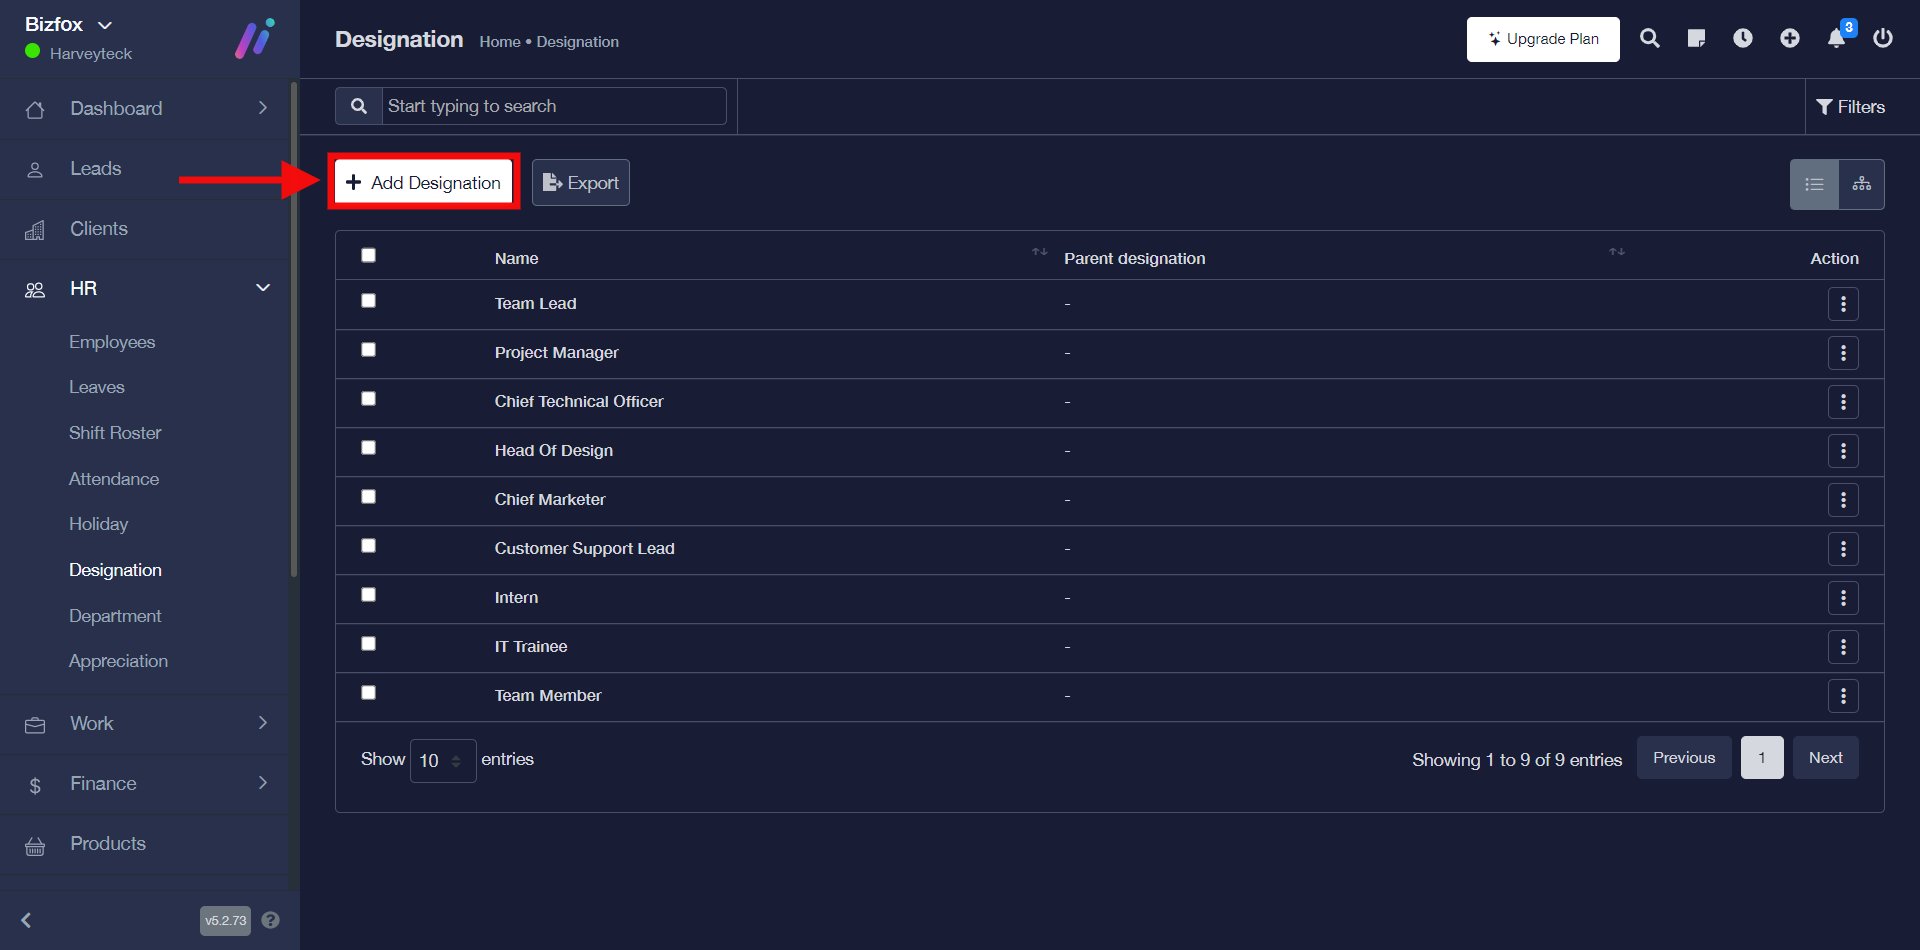Switch to hierarchy chart view
Viewport: 1920px width, 950px height.
pyautogui.click(x=1861, y=184)
